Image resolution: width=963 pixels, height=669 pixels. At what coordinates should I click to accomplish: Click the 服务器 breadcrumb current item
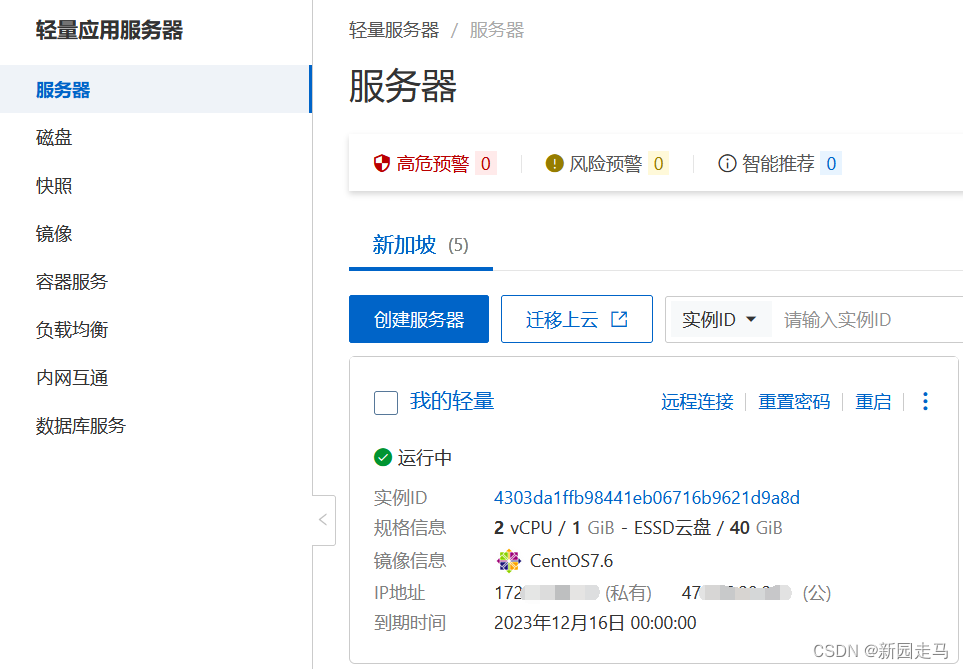point(497,29)
